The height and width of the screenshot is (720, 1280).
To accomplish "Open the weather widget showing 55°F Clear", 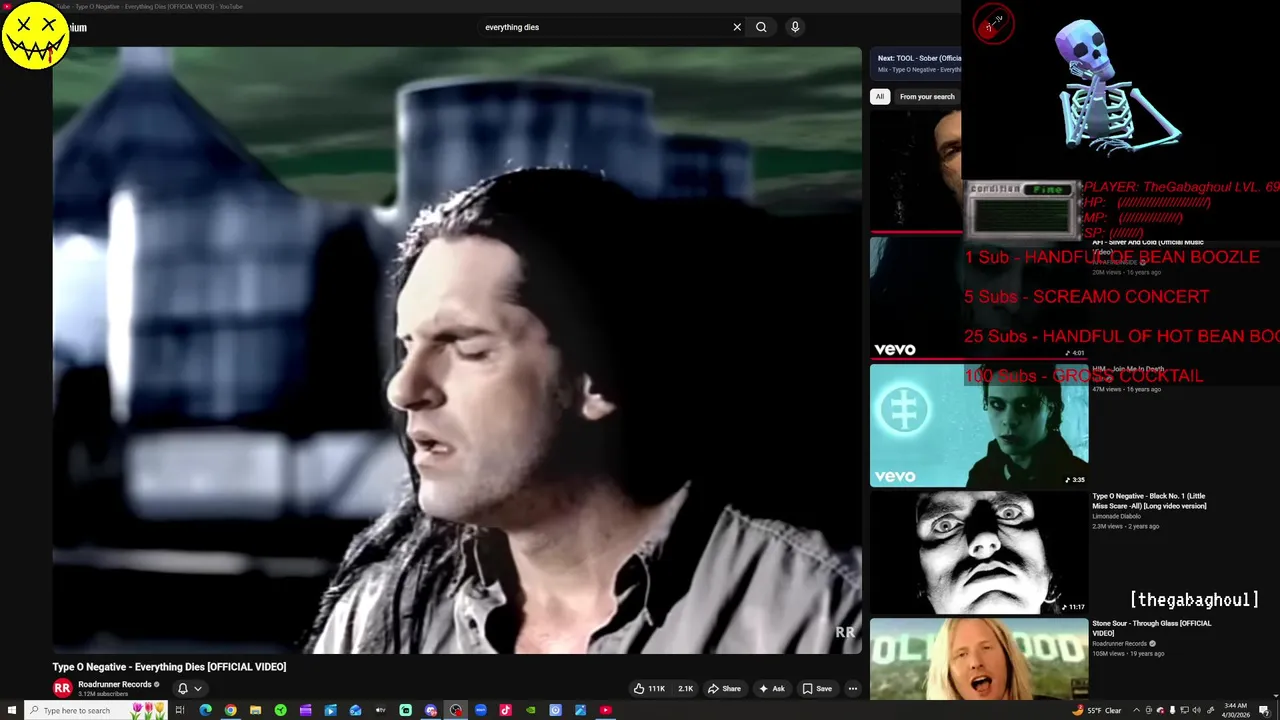I will click(1097, 710).
